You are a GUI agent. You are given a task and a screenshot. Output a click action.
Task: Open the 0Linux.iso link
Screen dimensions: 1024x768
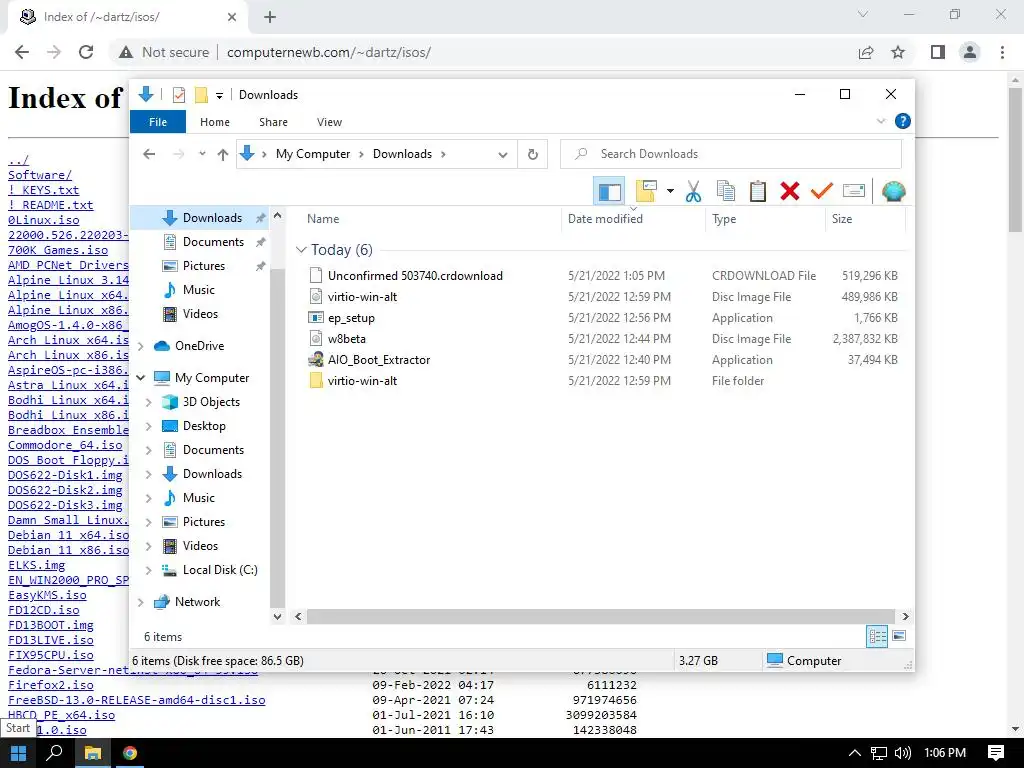tap(44, 220)
